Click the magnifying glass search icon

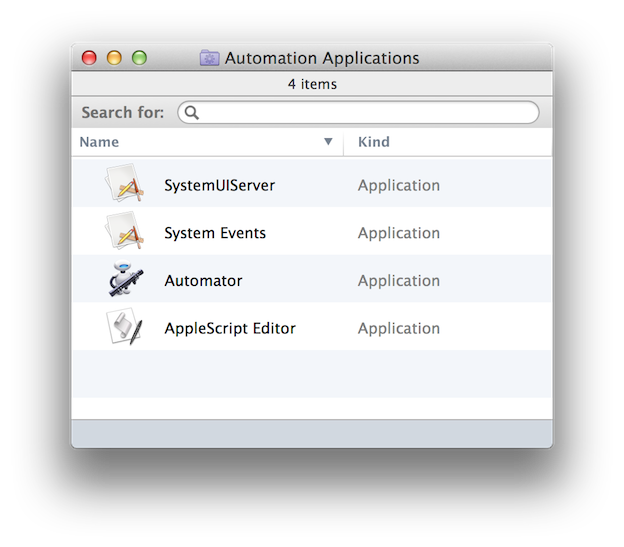(x=192, y=113)
